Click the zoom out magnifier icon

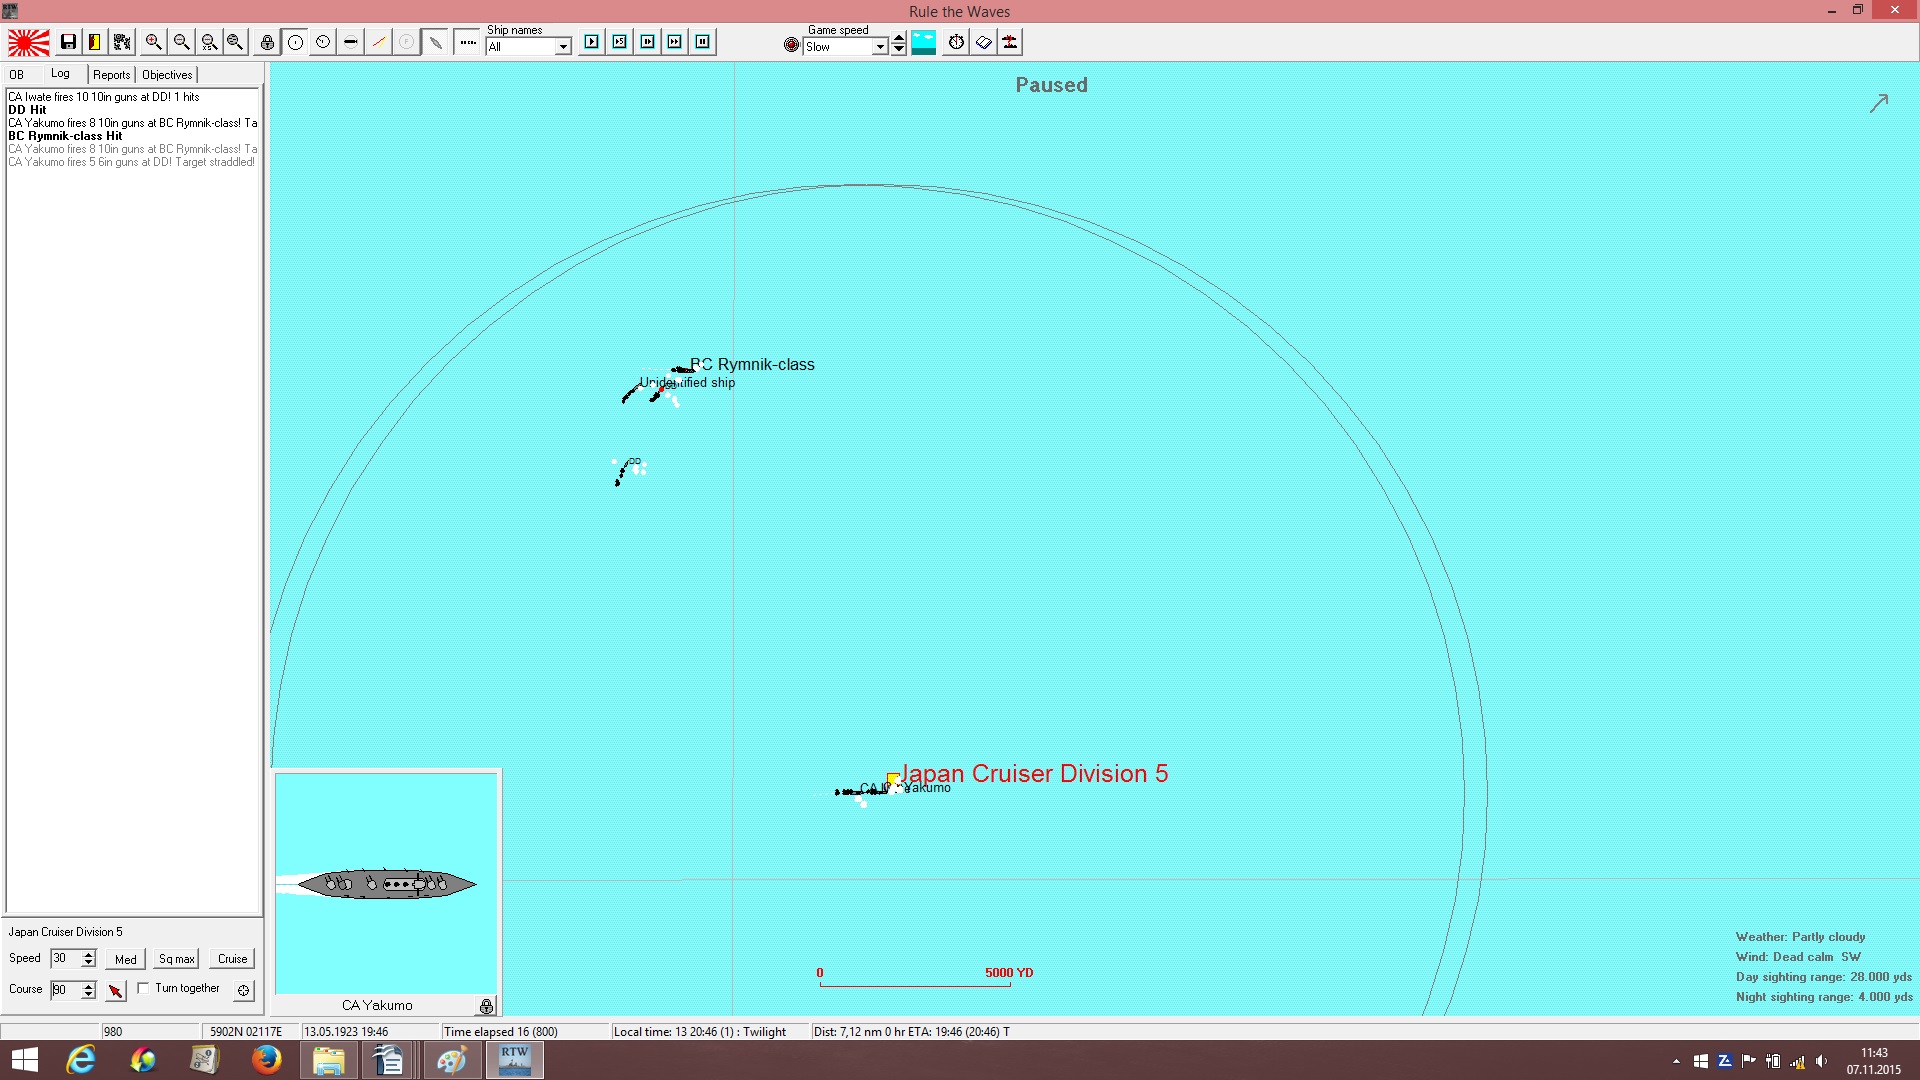tap(181, 42)
